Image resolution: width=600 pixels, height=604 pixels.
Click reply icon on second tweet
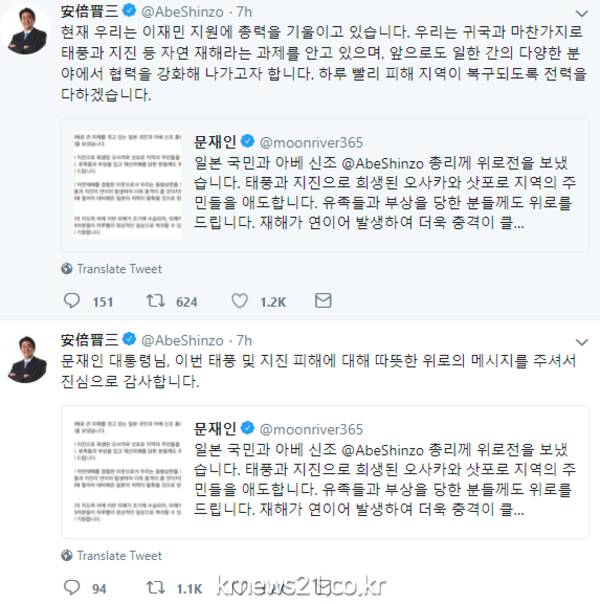pyautogui.click(x=72, y=587)
